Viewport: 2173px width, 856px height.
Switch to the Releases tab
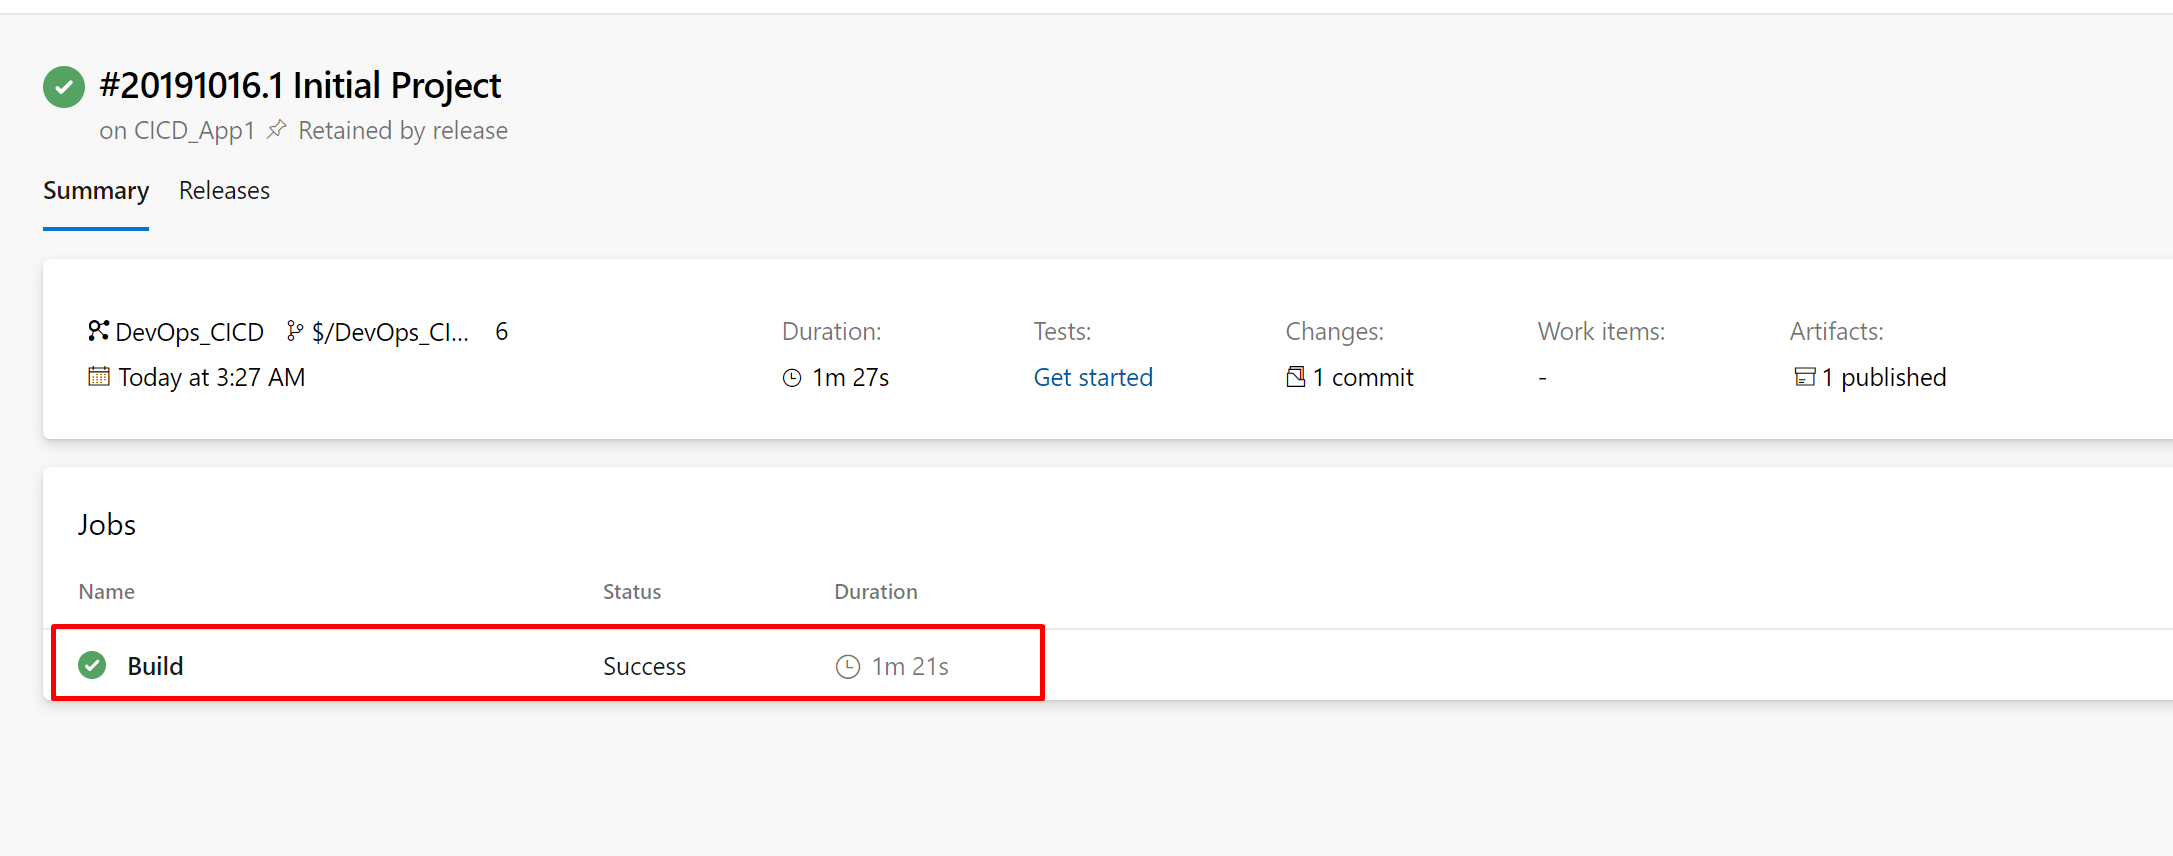click(x=224, y=190)
